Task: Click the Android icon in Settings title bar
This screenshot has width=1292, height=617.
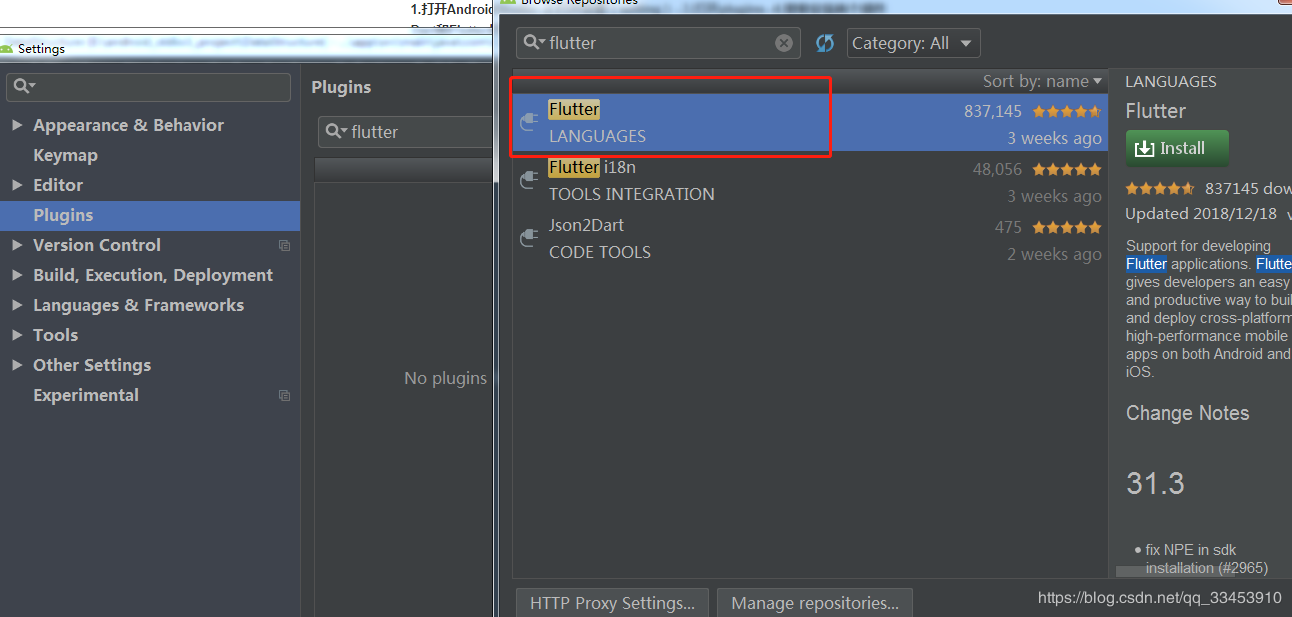Action: (7, 48)
